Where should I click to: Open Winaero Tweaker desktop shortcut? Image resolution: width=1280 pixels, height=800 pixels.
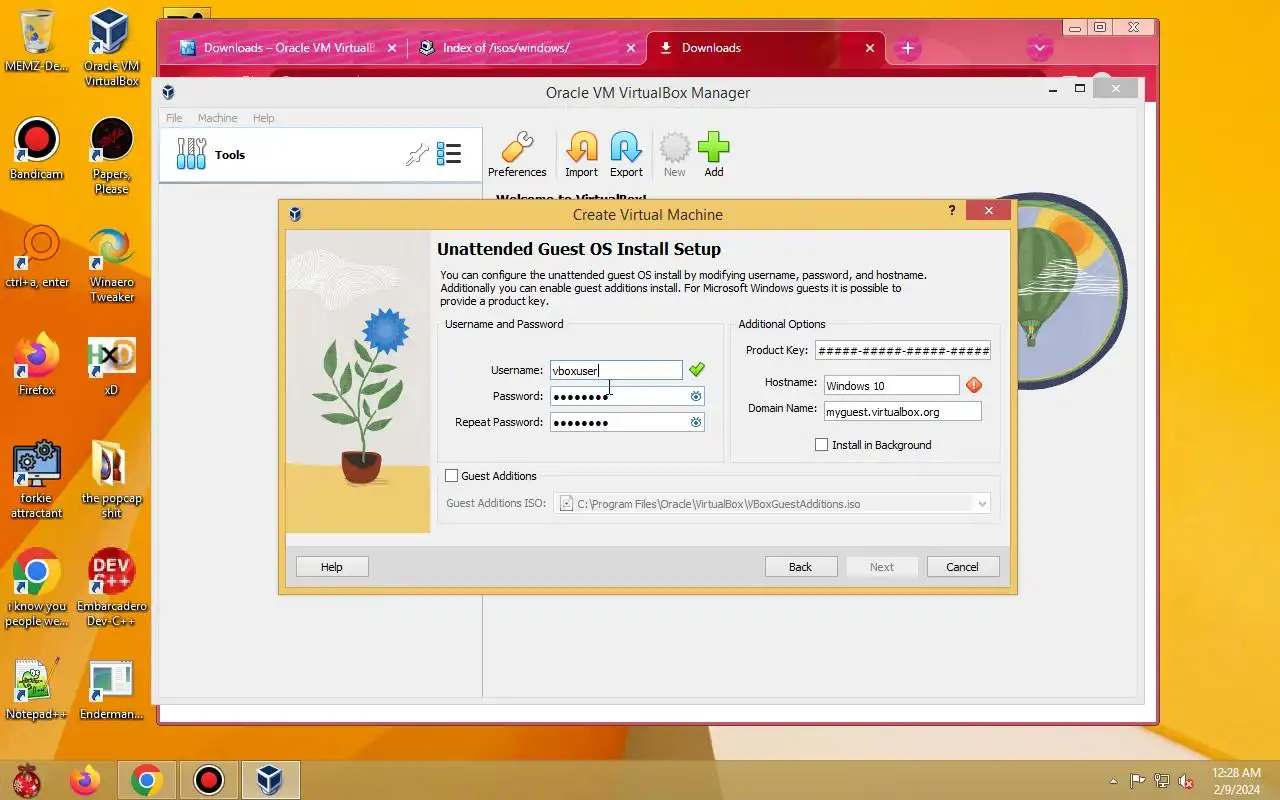pyautogui.click(x=111, y=264)
